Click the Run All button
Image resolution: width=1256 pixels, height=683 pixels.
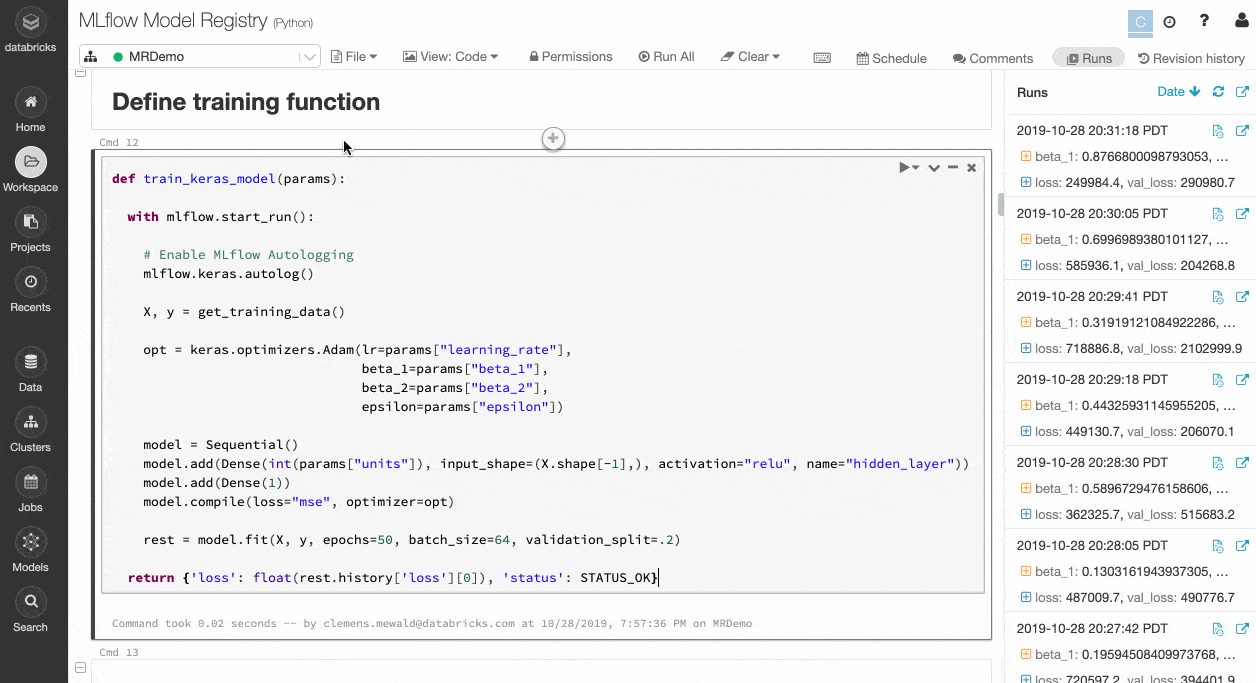665,57
